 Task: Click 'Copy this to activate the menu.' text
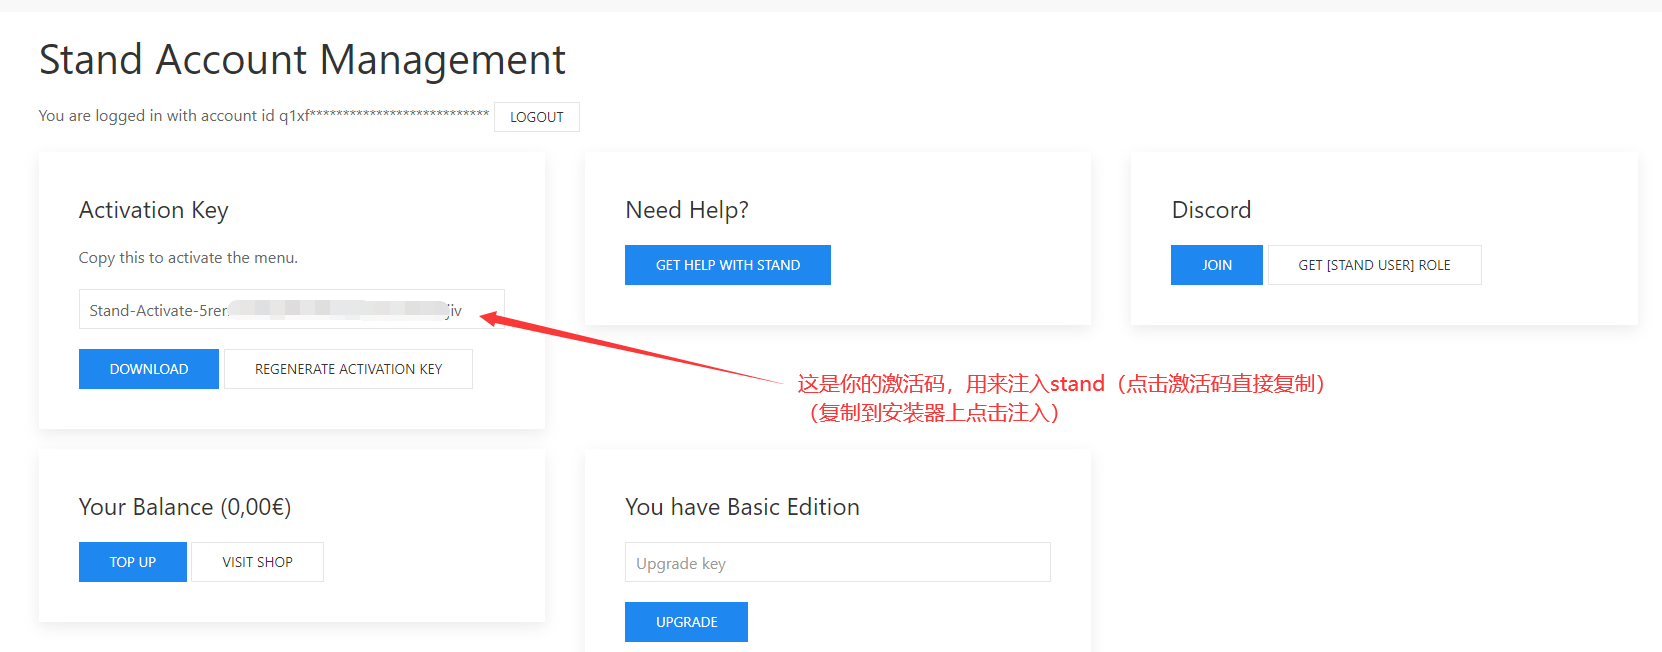(188, 258)
